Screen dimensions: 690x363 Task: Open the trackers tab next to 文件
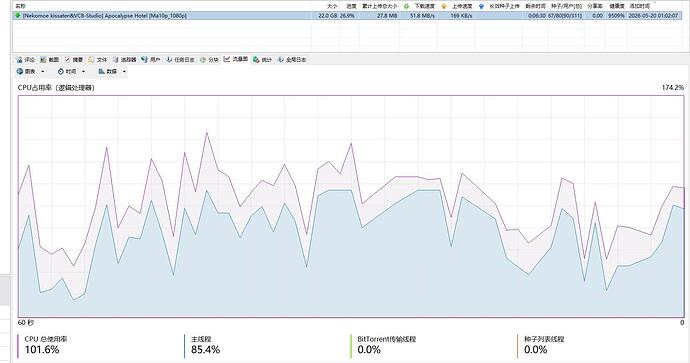125,59
